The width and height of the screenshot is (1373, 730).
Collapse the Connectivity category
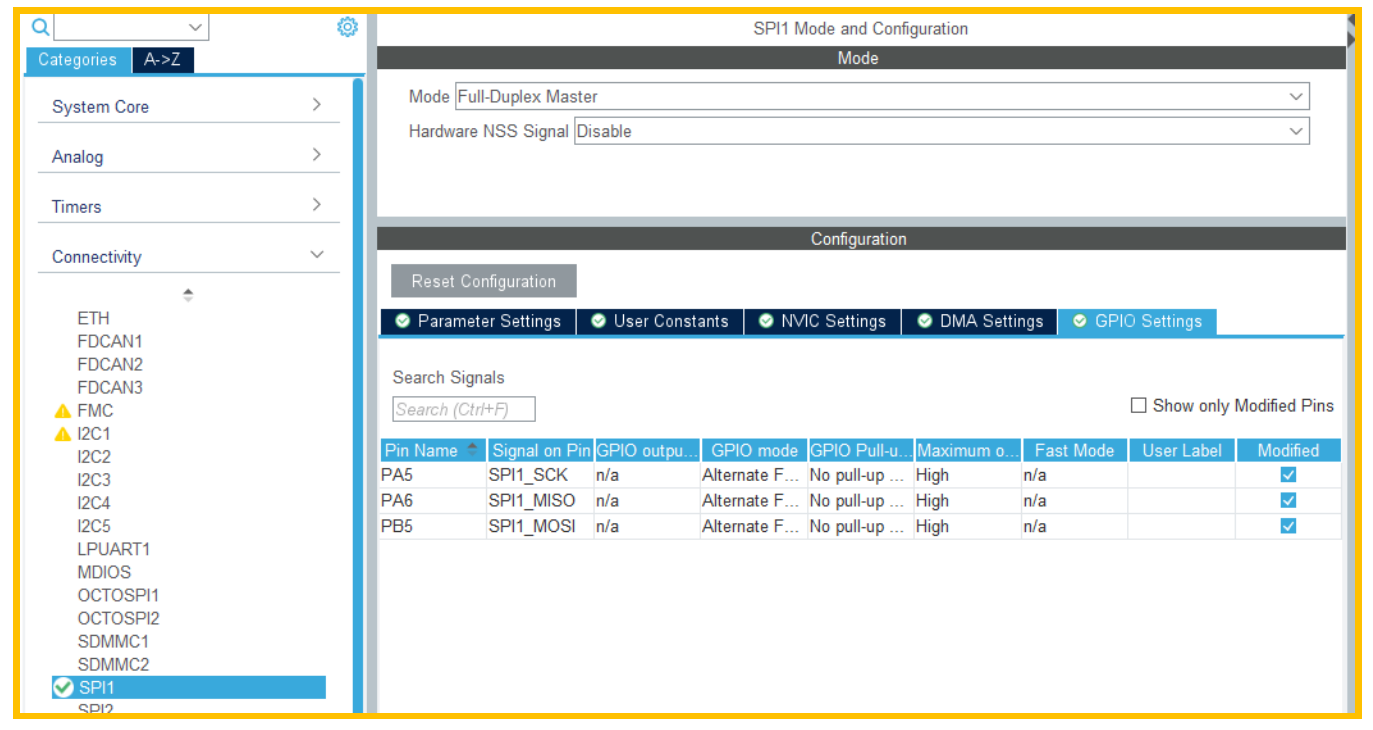pyautogui.click(x=188, y=256)
